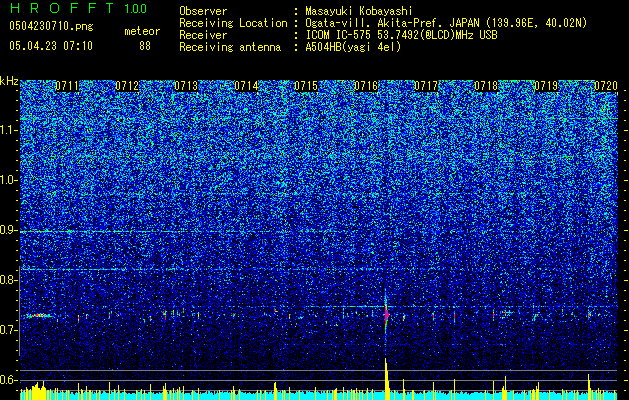Click the 0.6 kHz axis label
This screenshot has width=629, height=400.
[8, 380]
